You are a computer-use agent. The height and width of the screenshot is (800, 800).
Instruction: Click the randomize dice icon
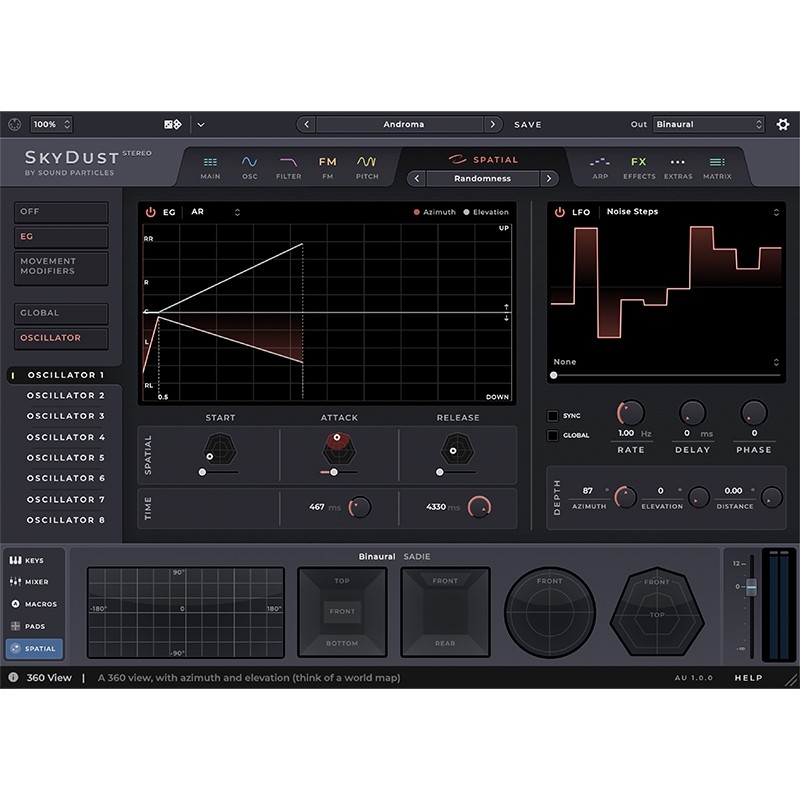[172, 124]
